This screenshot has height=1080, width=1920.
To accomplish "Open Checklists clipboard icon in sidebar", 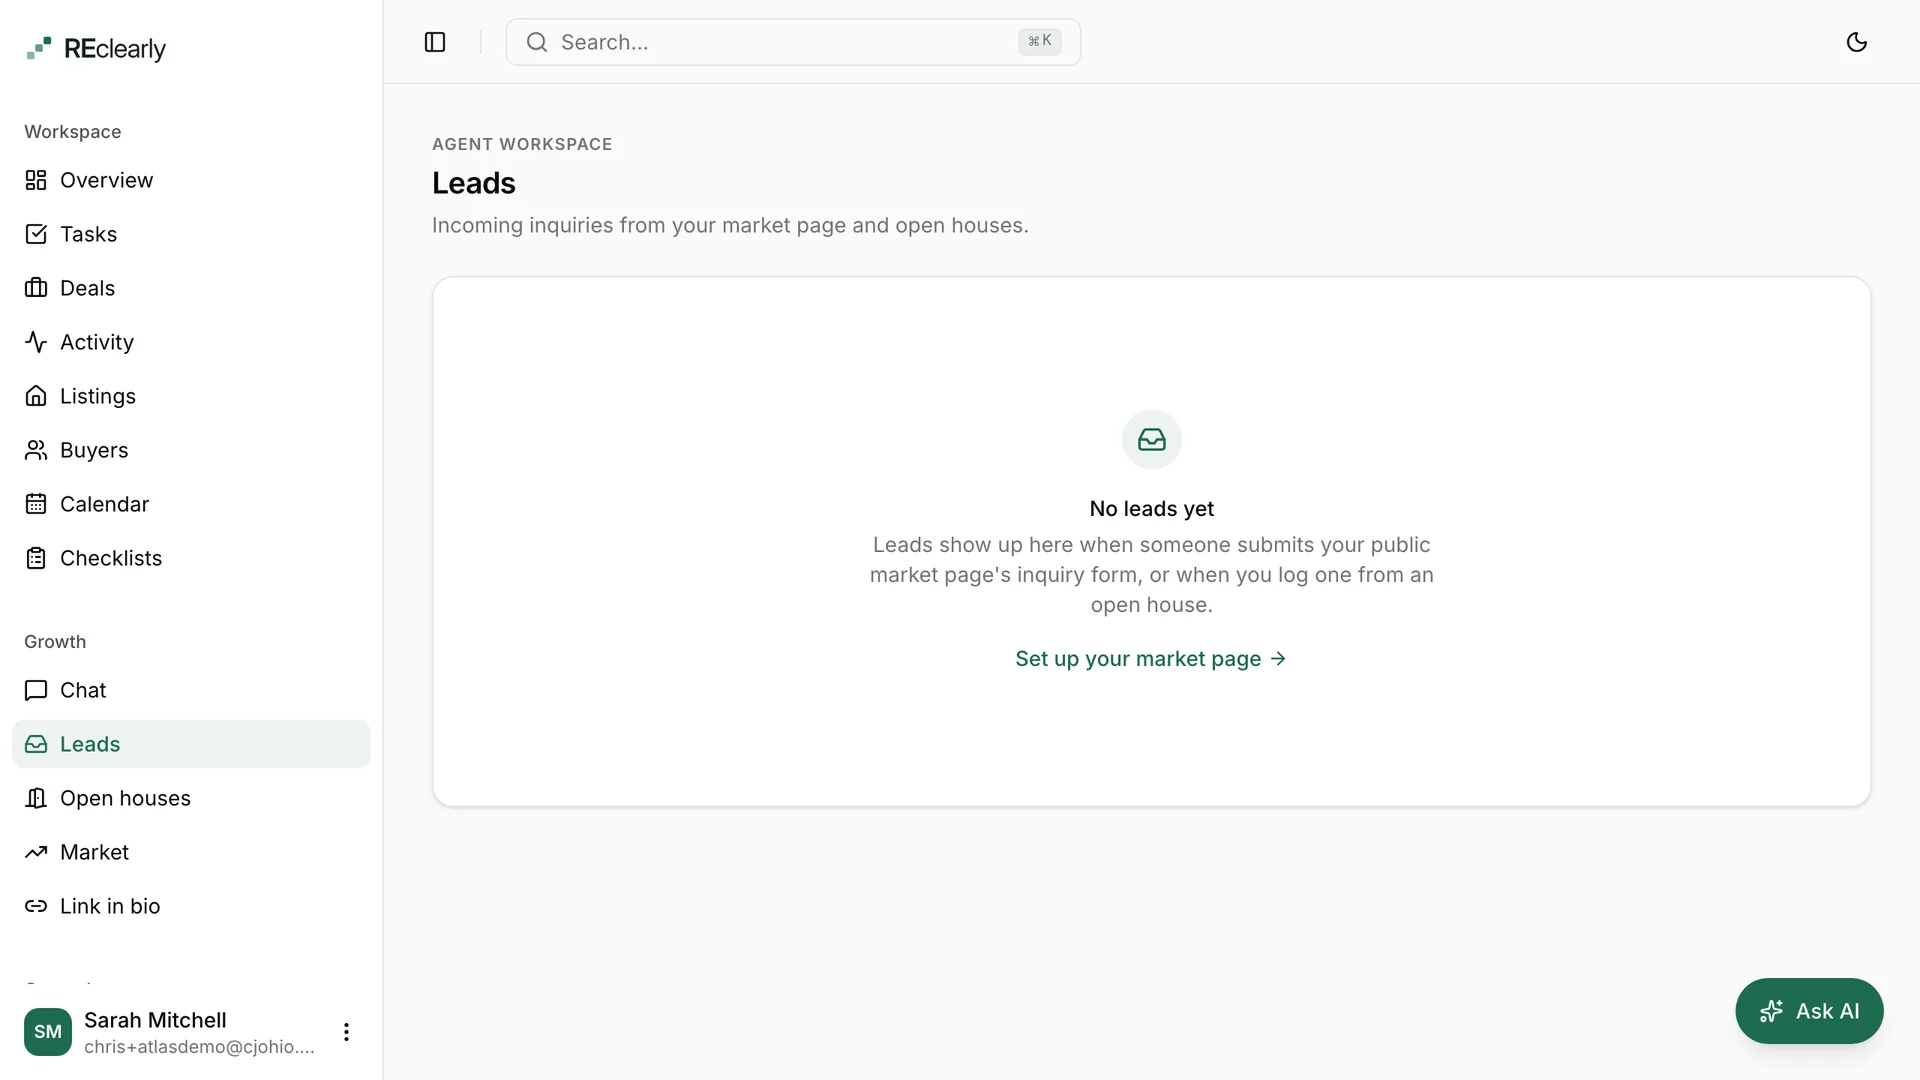I will click(x=36, y=558).
